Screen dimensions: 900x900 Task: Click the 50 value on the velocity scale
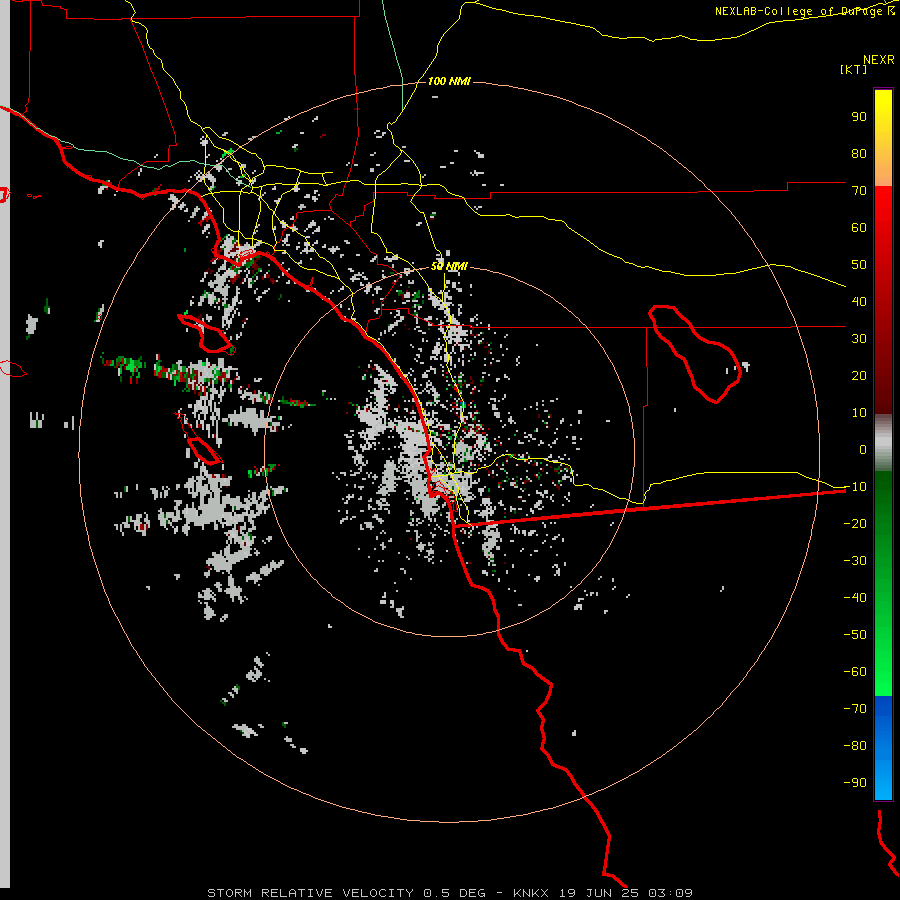point(859,265)
